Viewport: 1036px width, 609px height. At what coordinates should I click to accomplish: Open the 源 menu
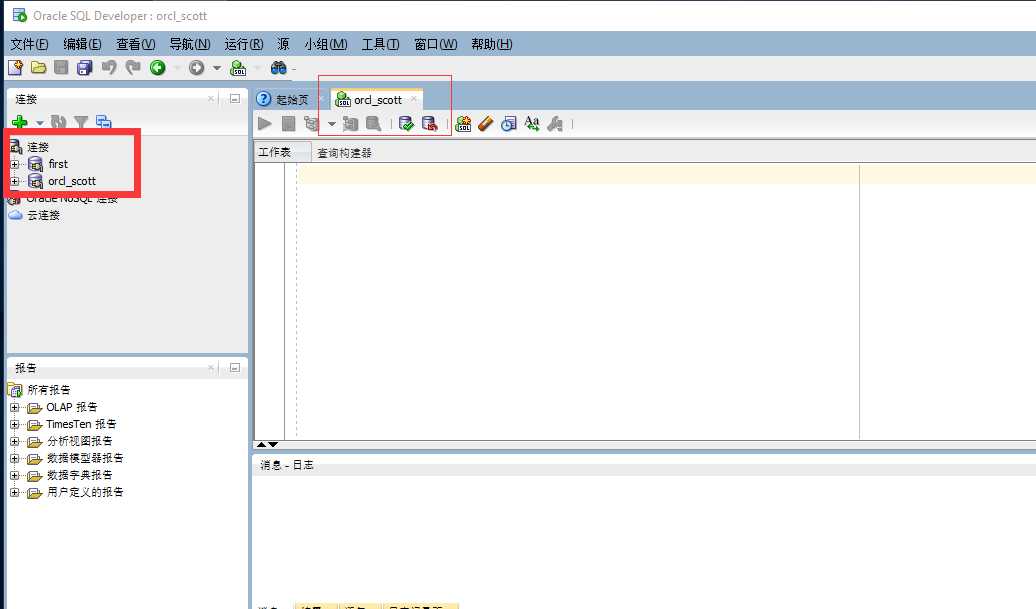point(283,44)
